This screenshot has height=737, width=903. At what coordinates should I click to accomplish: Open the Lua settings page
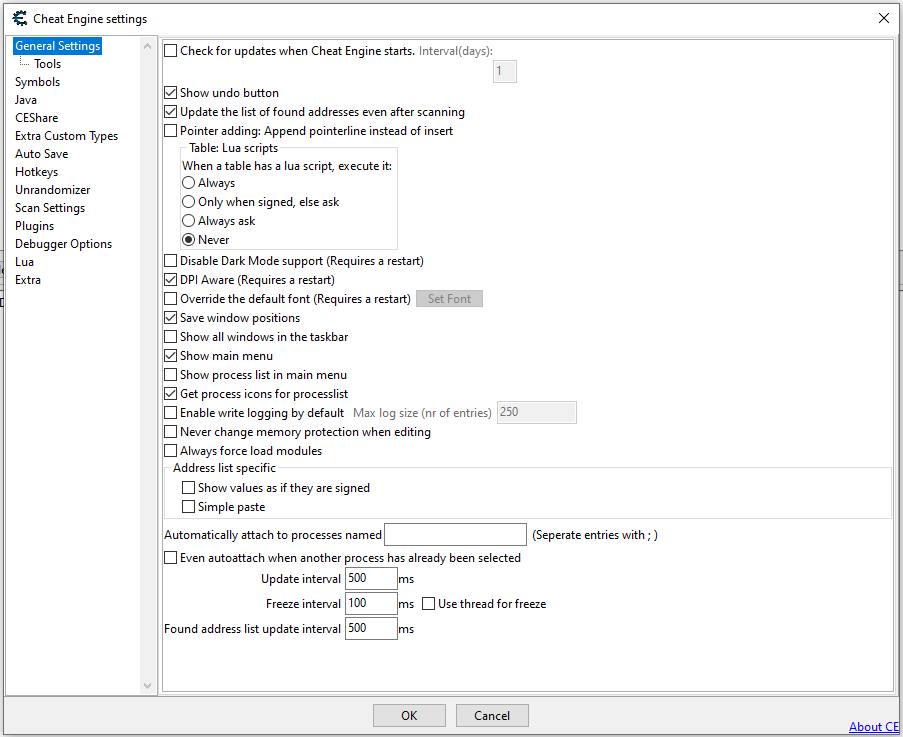pyautogui.click(x=24, y=261)
